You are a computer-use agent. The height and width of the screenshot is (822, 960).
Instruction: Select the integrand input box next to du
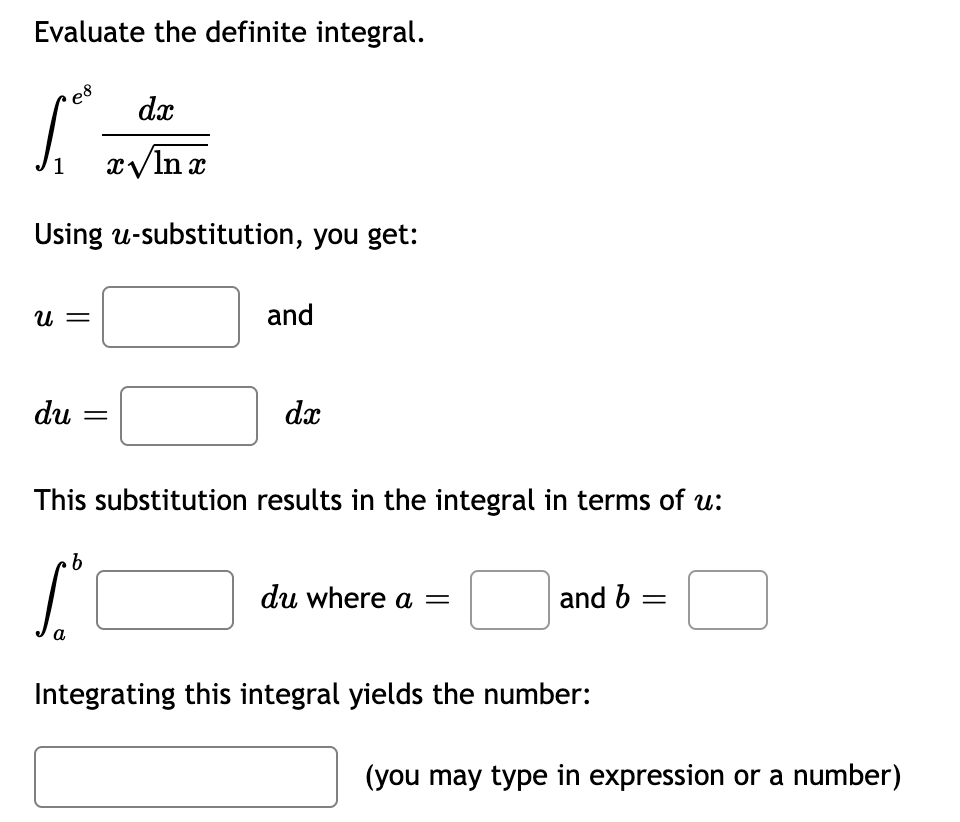pyautogui.click(x=164, y=600)
